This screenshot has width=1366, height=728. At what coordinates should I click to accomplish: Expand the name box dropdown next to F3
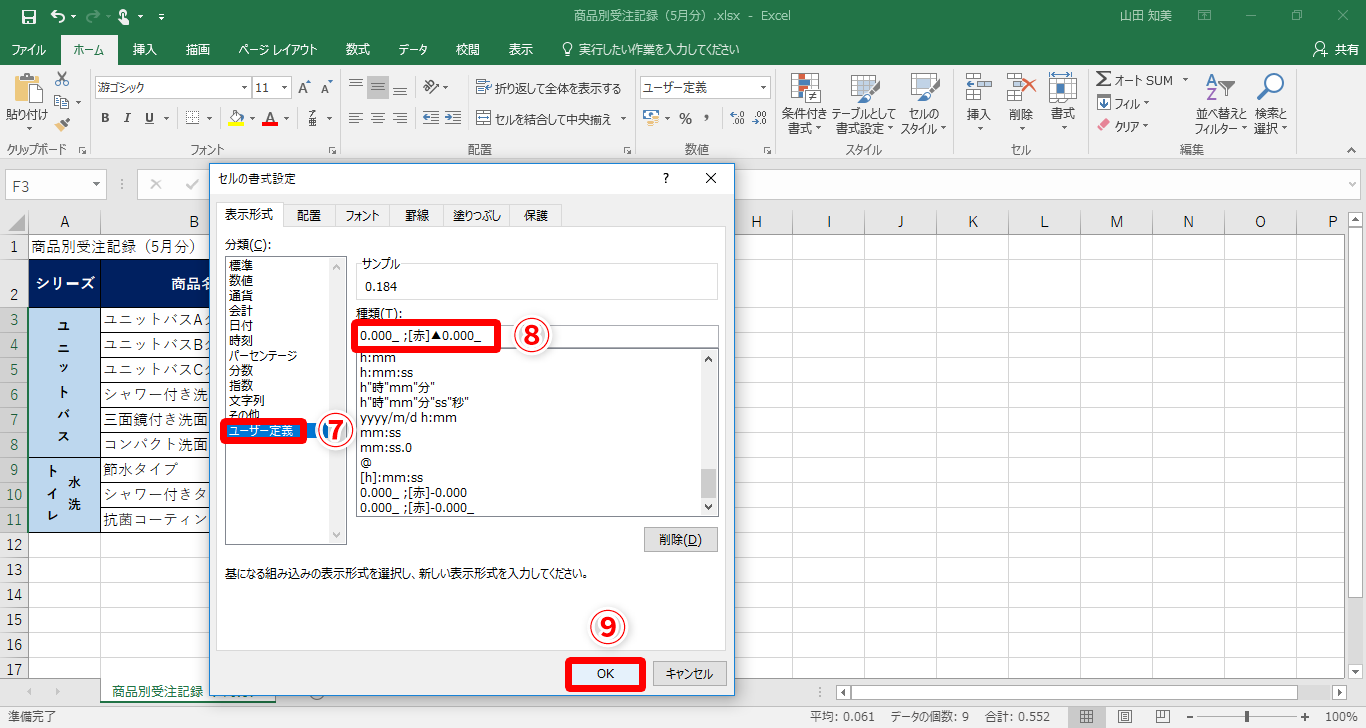pyautogui.click(x=97, y=185)
